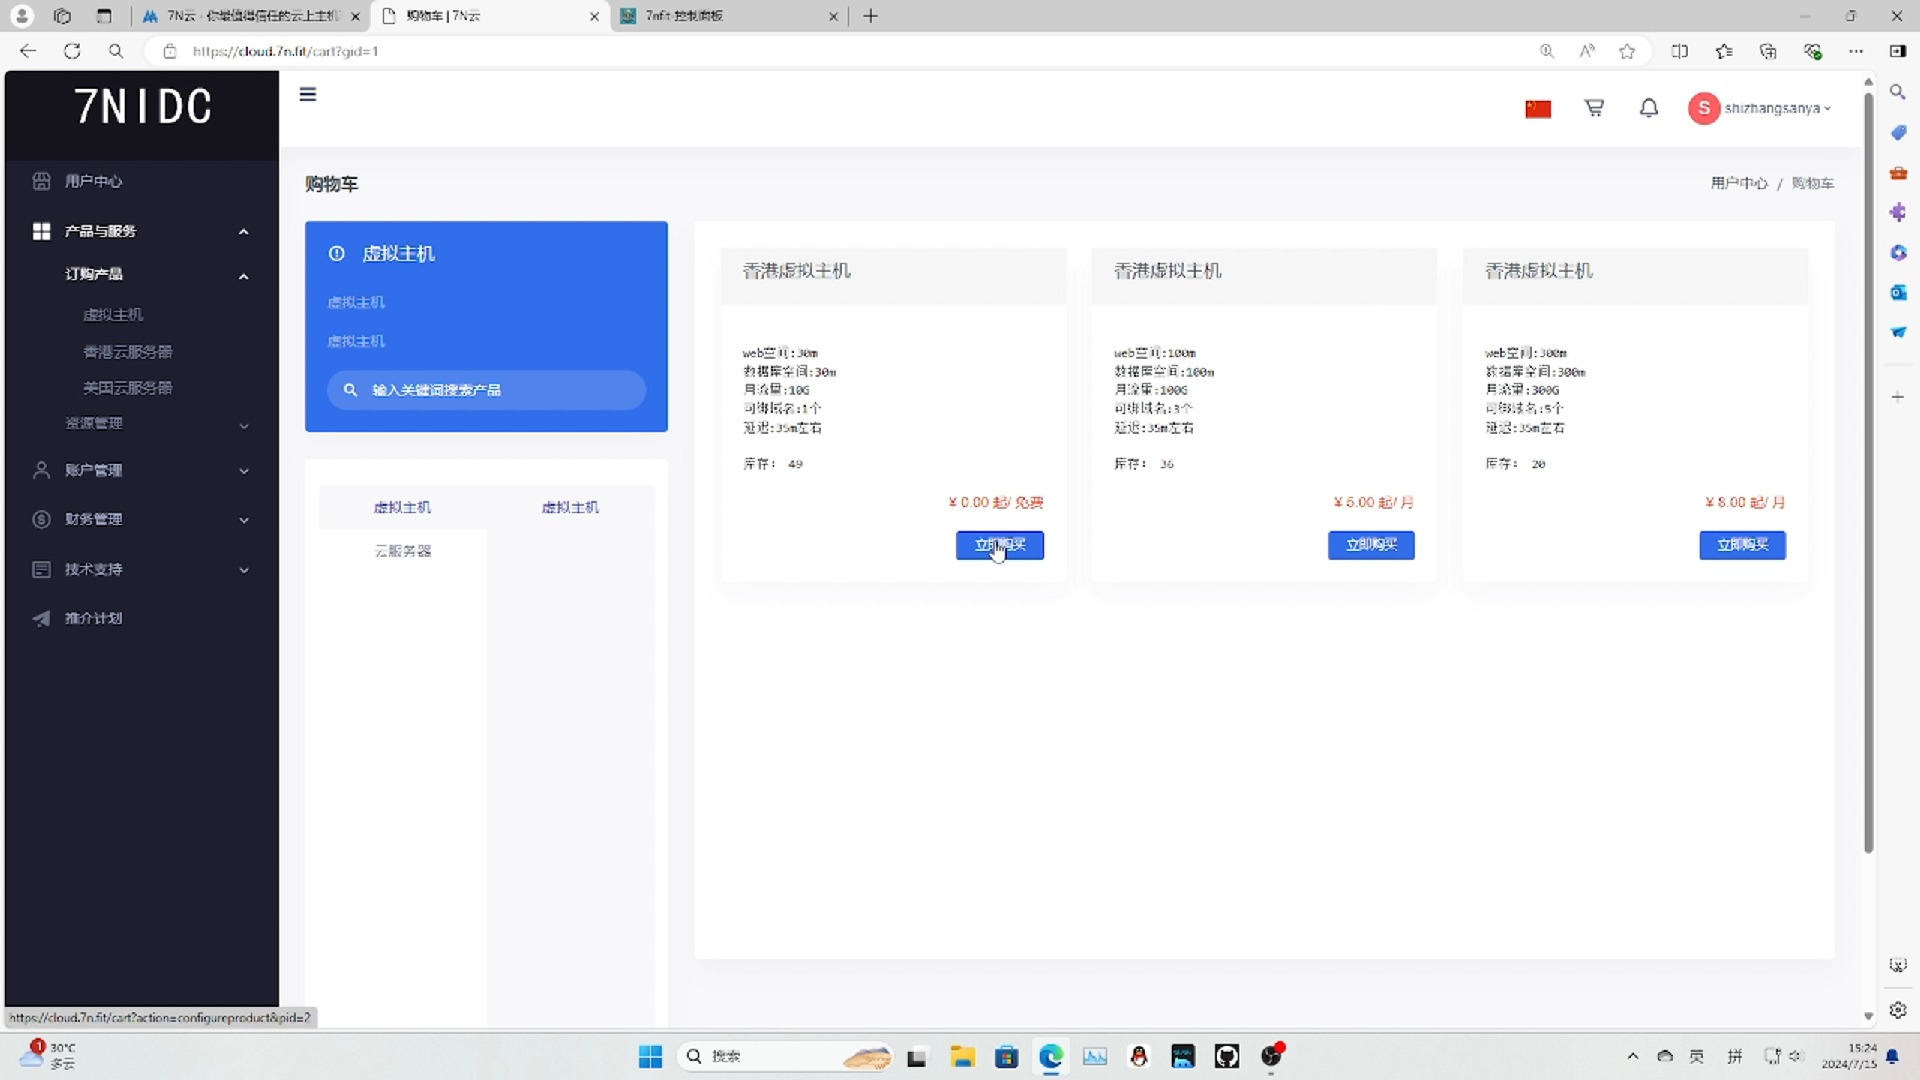
Task: Select 美国云服务器 in the sidebar
Action: (x=127, y=388)
